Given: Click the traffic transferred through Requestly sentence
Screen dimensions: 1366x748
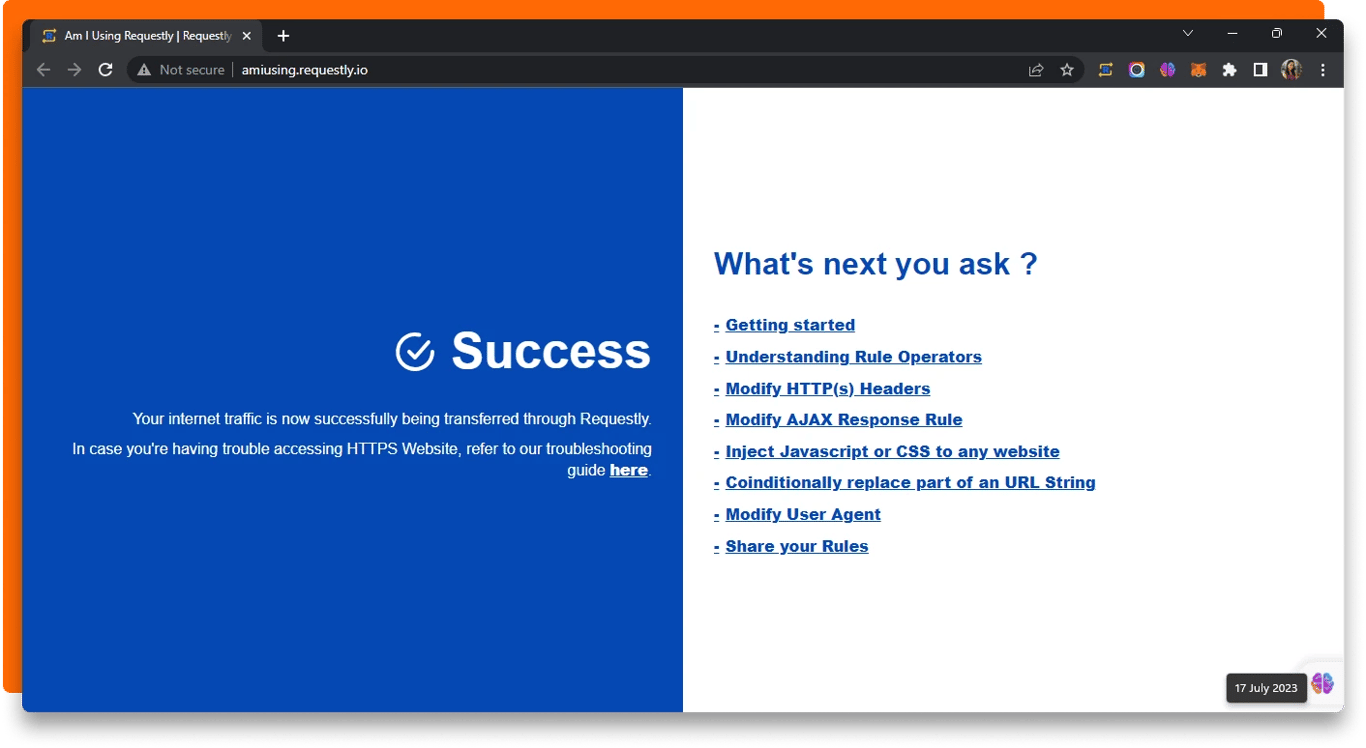Looking at the screenshot, I should coord(392,419).
